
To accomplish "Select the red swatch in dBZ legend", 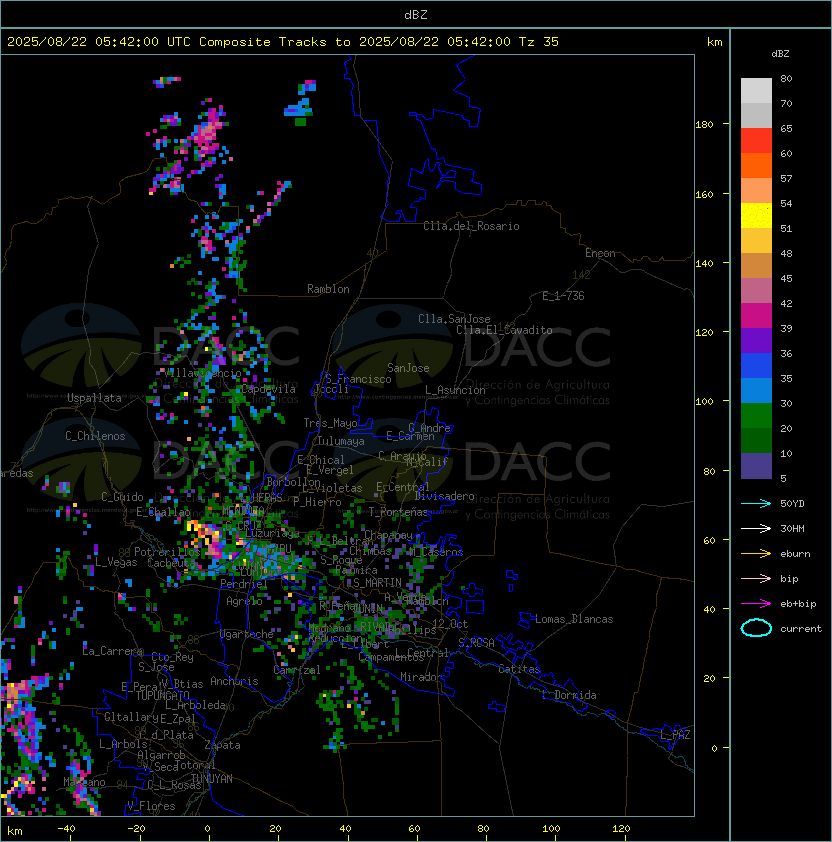I will 756,141.
